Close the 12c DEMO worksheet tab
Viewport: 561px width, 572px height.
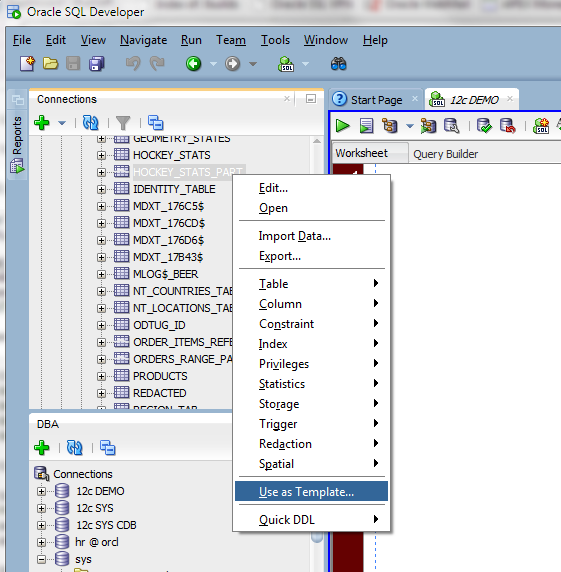tap(510, 98)
